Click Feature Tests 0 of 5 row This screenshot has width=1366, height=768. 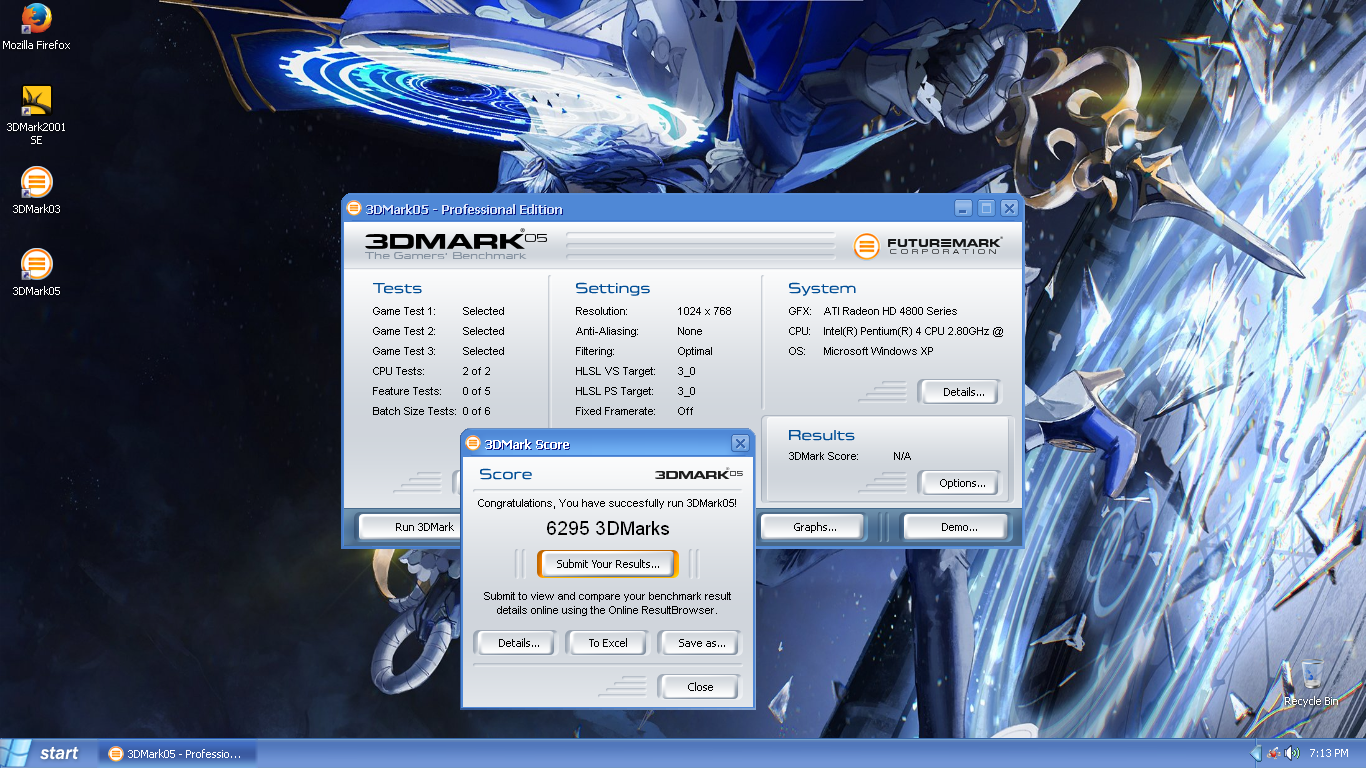click(432, 391)
